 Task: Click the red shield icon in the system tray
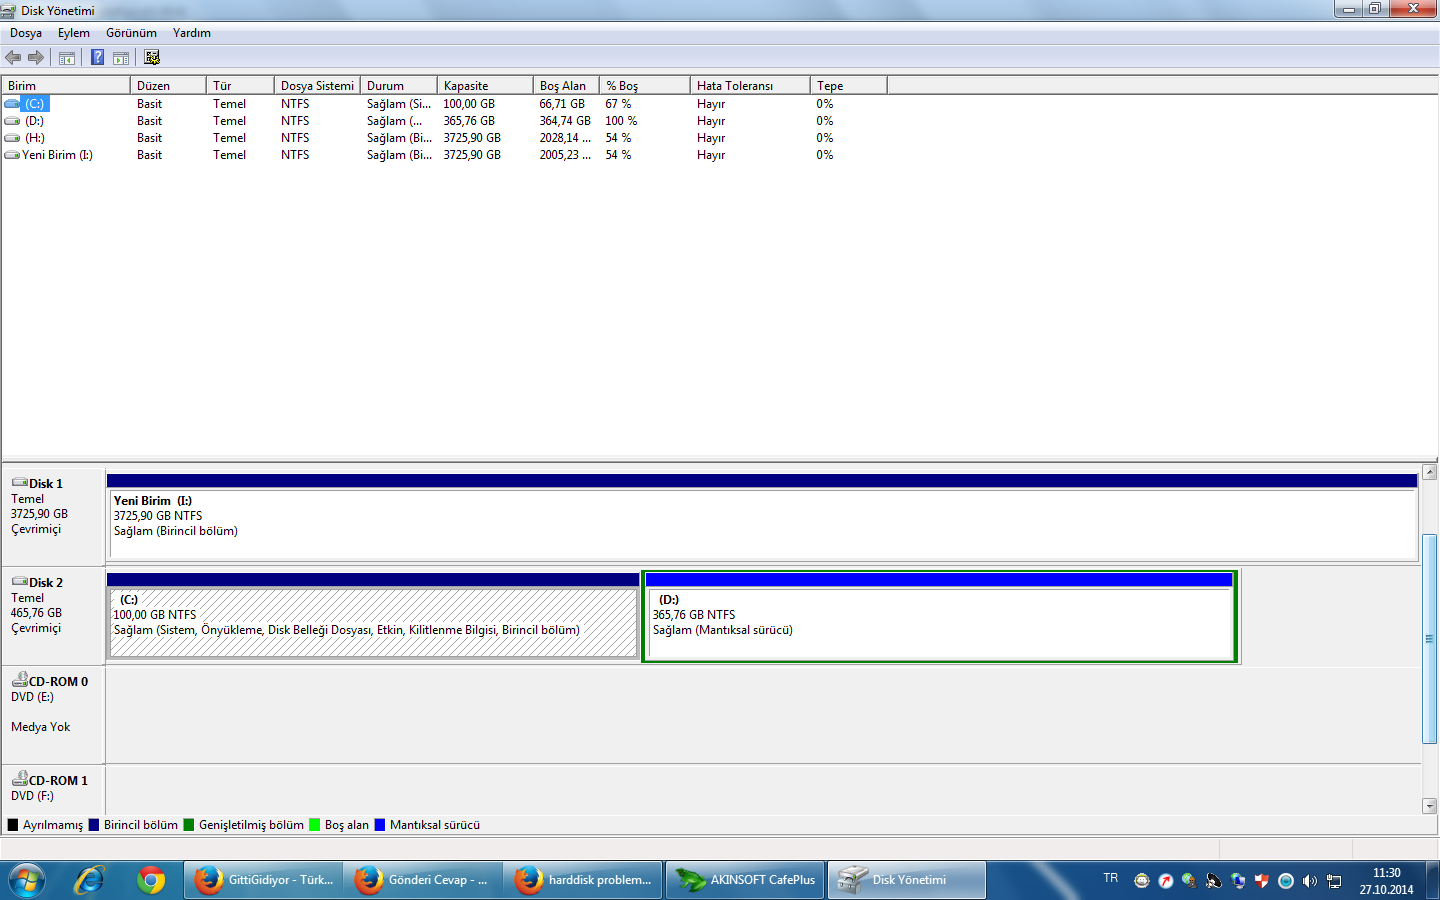[1262, 881]
